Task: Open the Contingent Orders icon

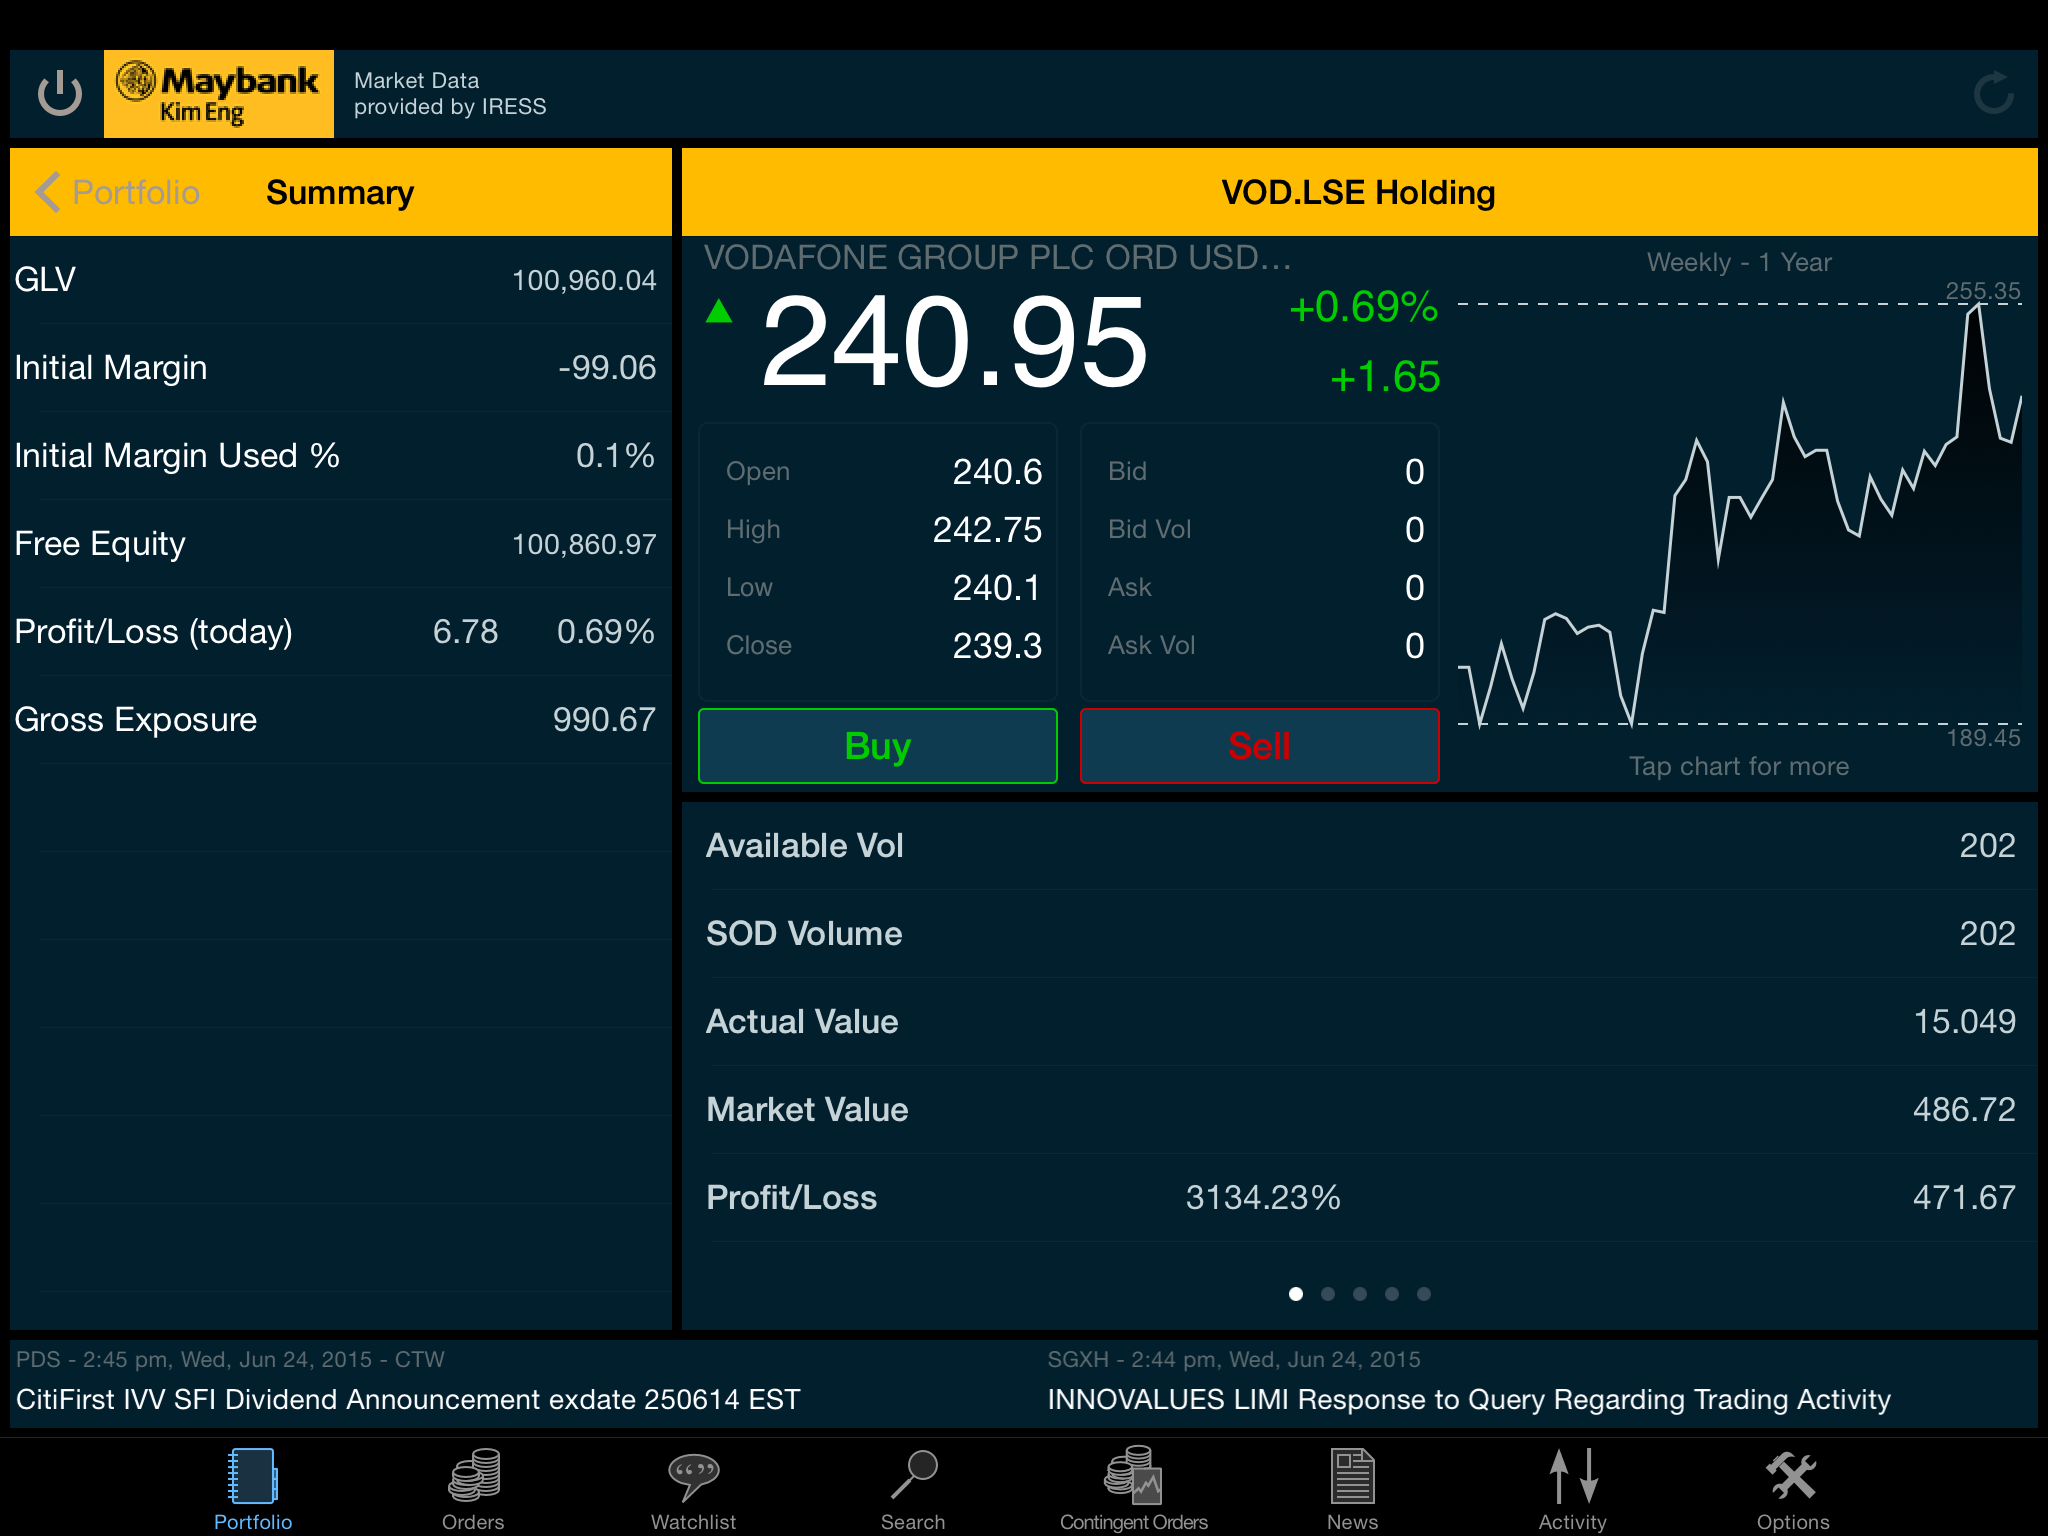Action: pyautogui.click(x=1133, y=1476)
